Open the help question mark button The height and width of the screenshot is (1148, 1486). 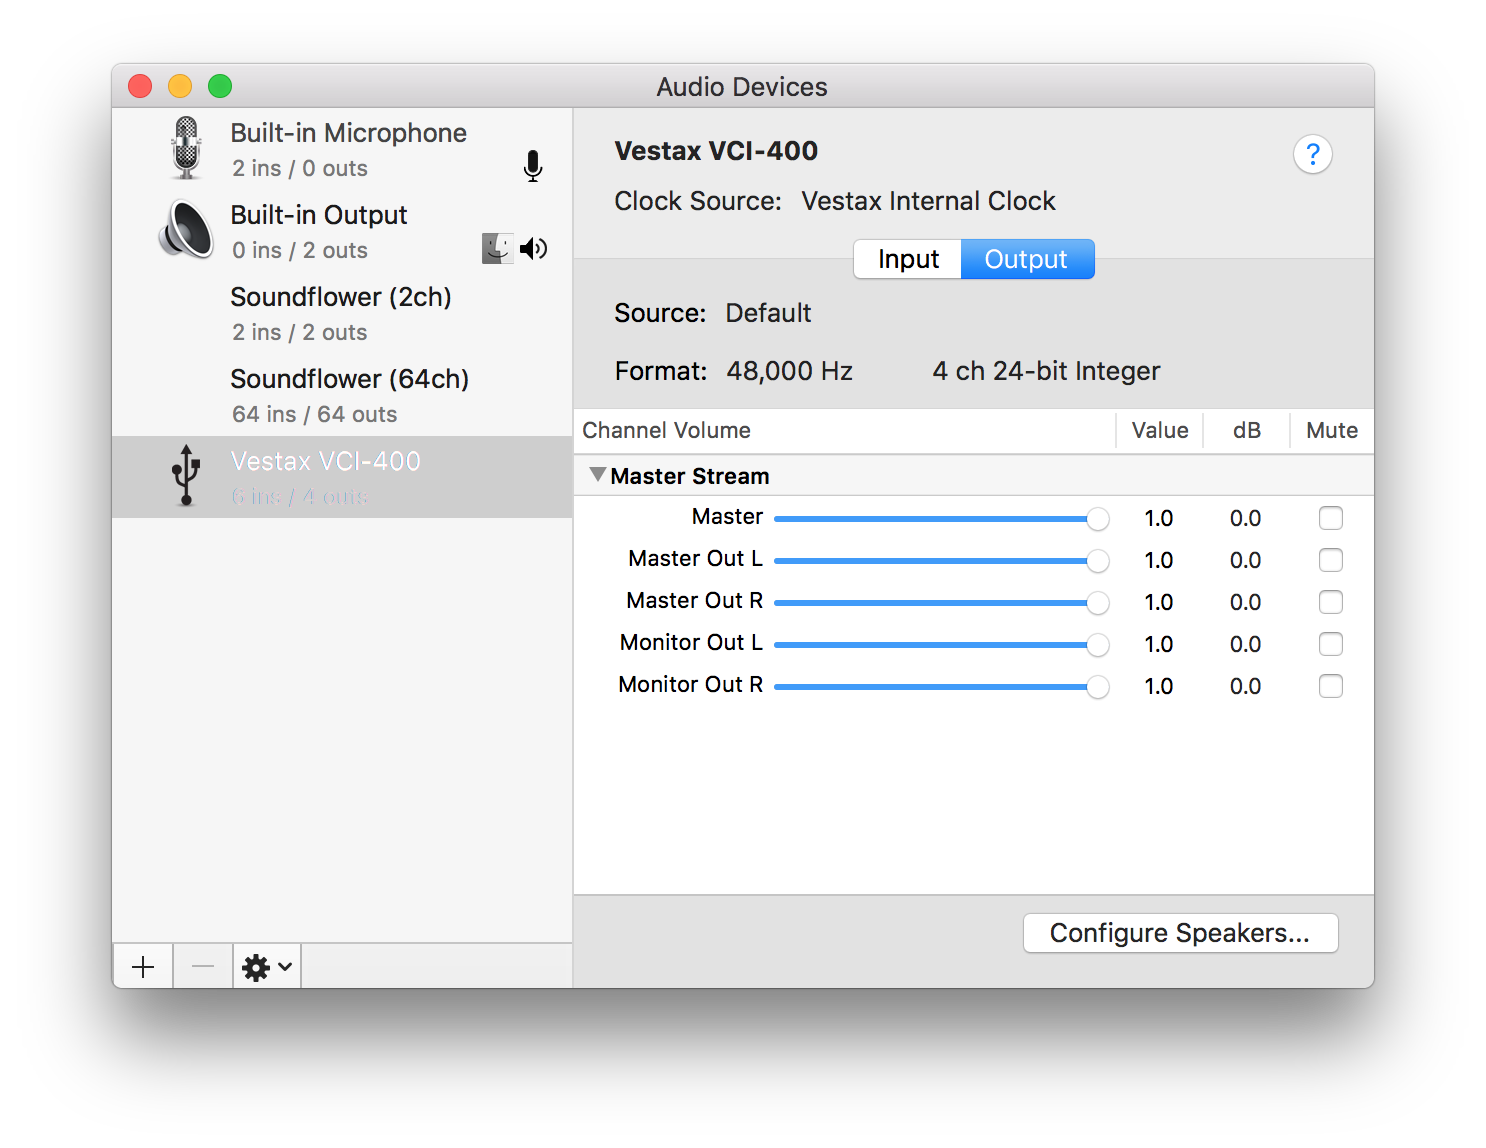click(1313, 154)
